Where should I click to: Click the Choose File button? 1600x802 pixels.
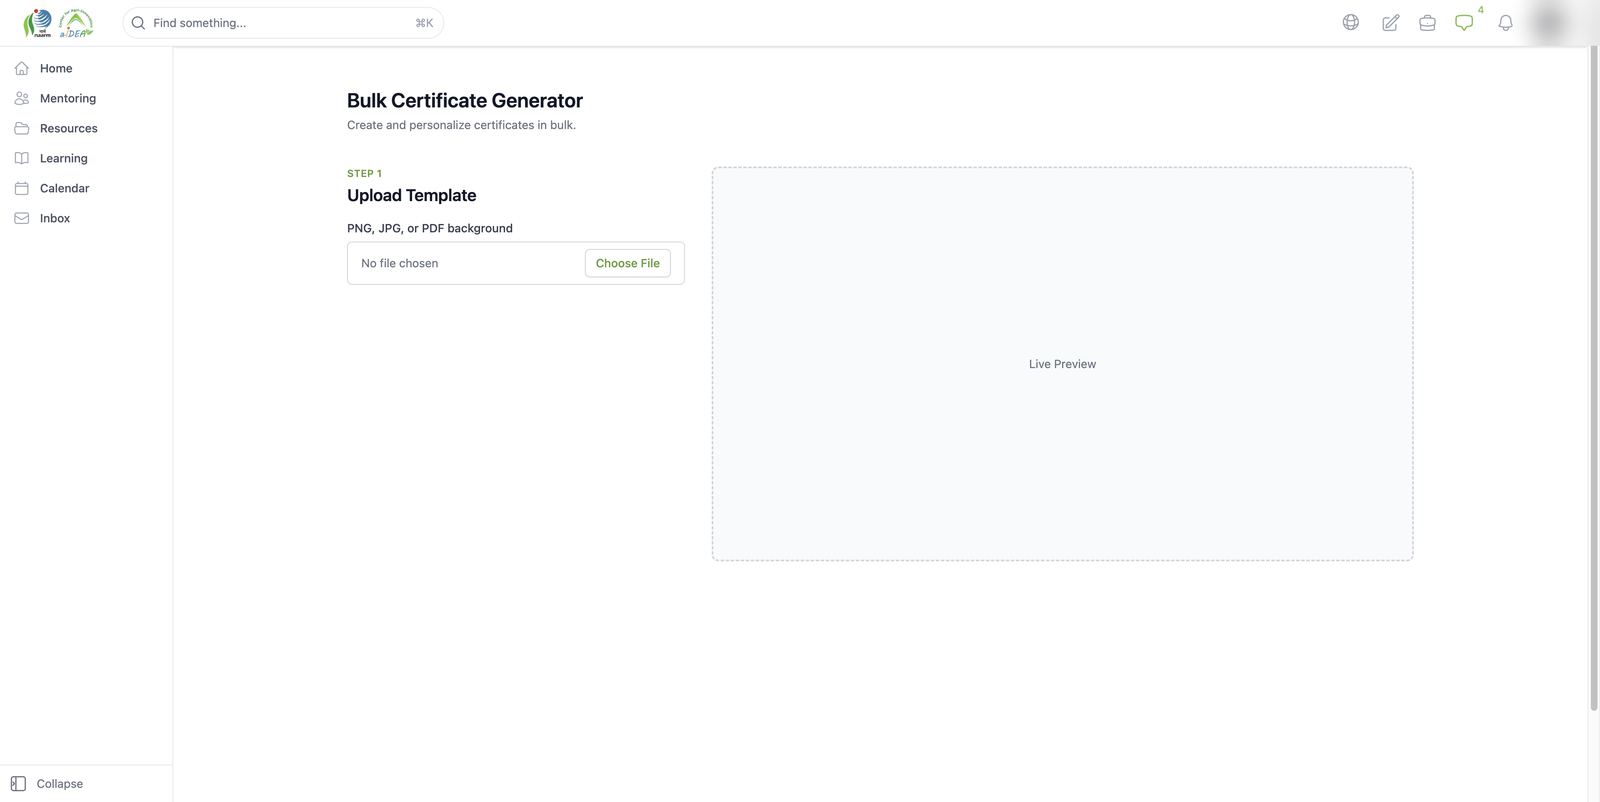coord(628,263)
